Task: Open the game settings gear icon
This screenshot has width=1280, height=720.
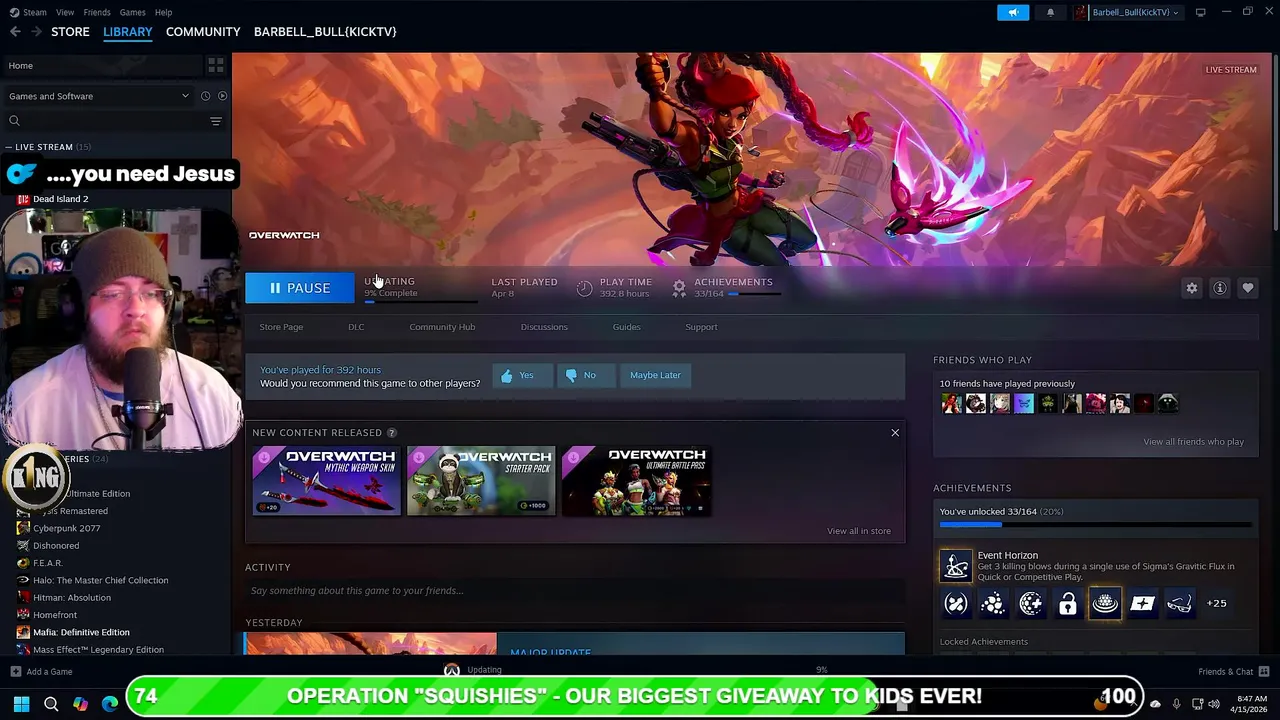Action: click(1192, 288)
